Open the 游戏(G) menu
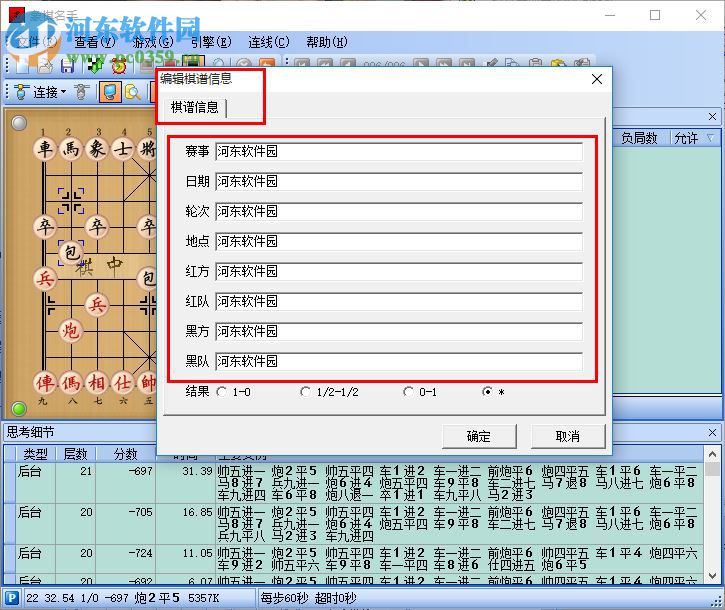Screen dimensions: 725x610 click(x=153, y=42)
